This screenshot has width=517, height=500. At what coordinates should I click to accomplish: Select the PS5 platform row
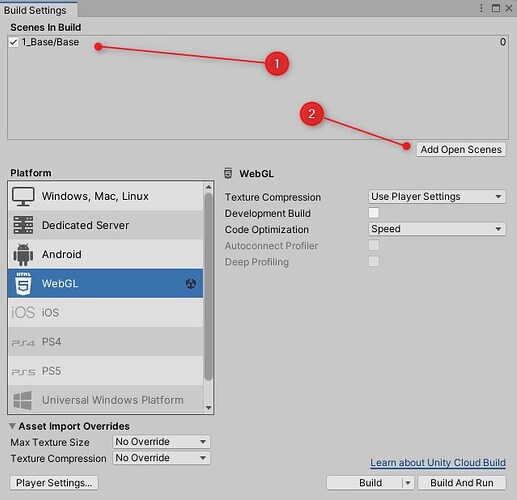(105, 371)
